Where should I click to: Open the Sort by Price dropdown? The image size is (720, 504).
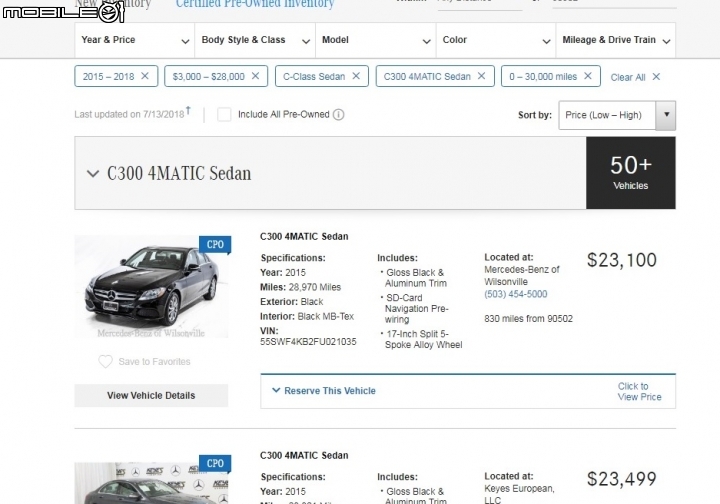pos(617,115)
